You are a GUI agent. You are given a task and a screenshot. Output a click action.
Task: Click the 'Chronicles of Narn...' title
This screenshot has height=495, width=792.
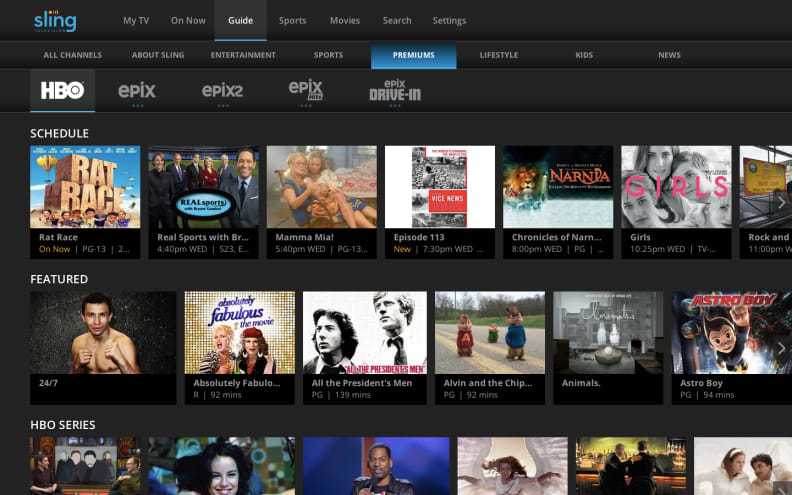557,237
